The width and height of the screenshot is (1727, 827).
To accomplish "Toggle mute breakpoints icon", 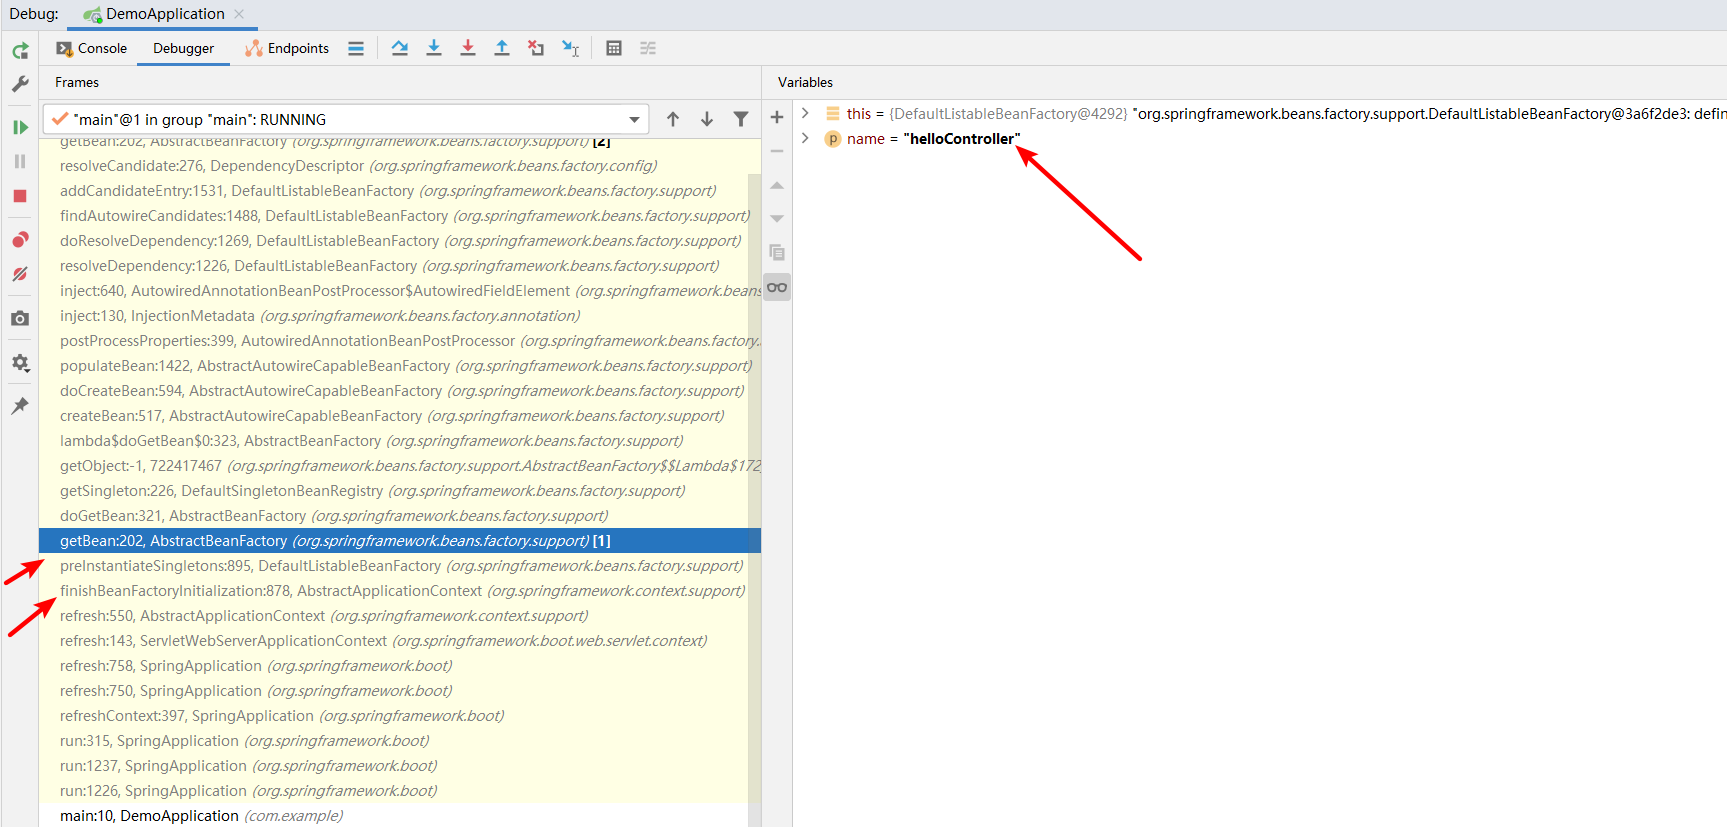I will pyautogui.click(x=20, y=274).
